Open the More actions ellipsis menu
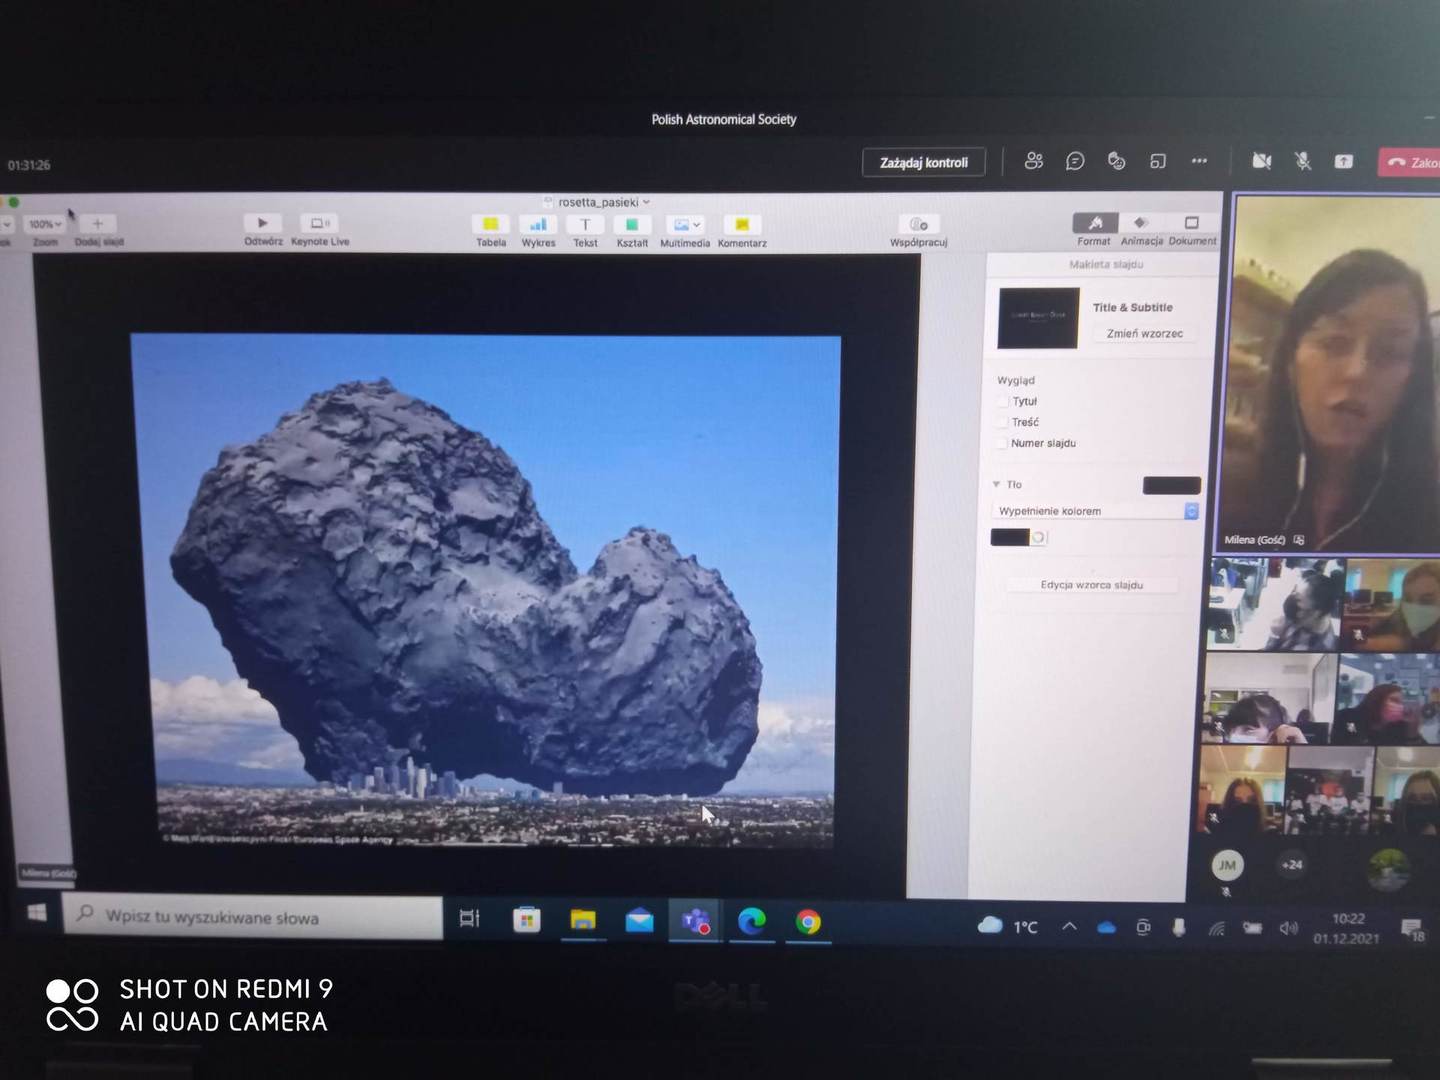1440x1080 pixels. 1199,161
